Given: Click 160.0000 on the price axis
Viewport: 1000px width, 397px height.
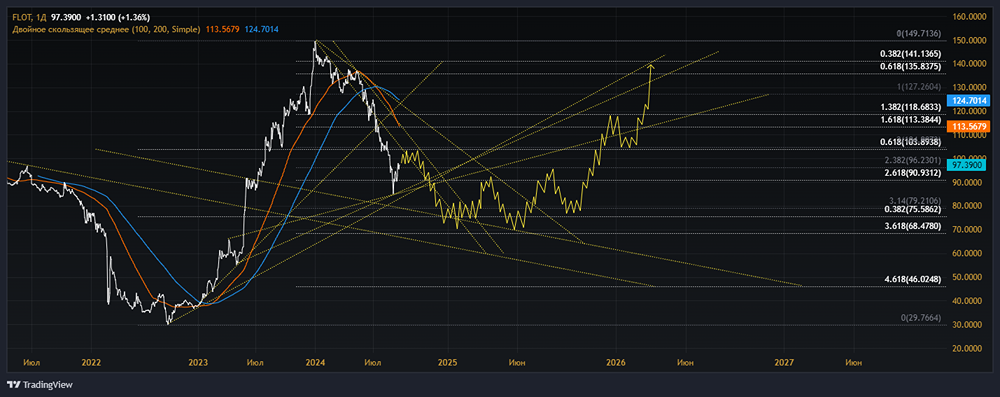Looking at the screenshot, I should click(969, 17).
